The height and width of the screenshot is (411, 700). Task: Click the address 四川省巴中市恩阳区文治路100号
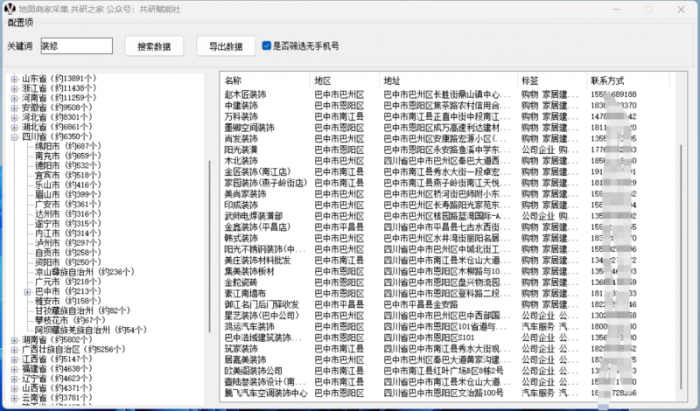(443, 393)
